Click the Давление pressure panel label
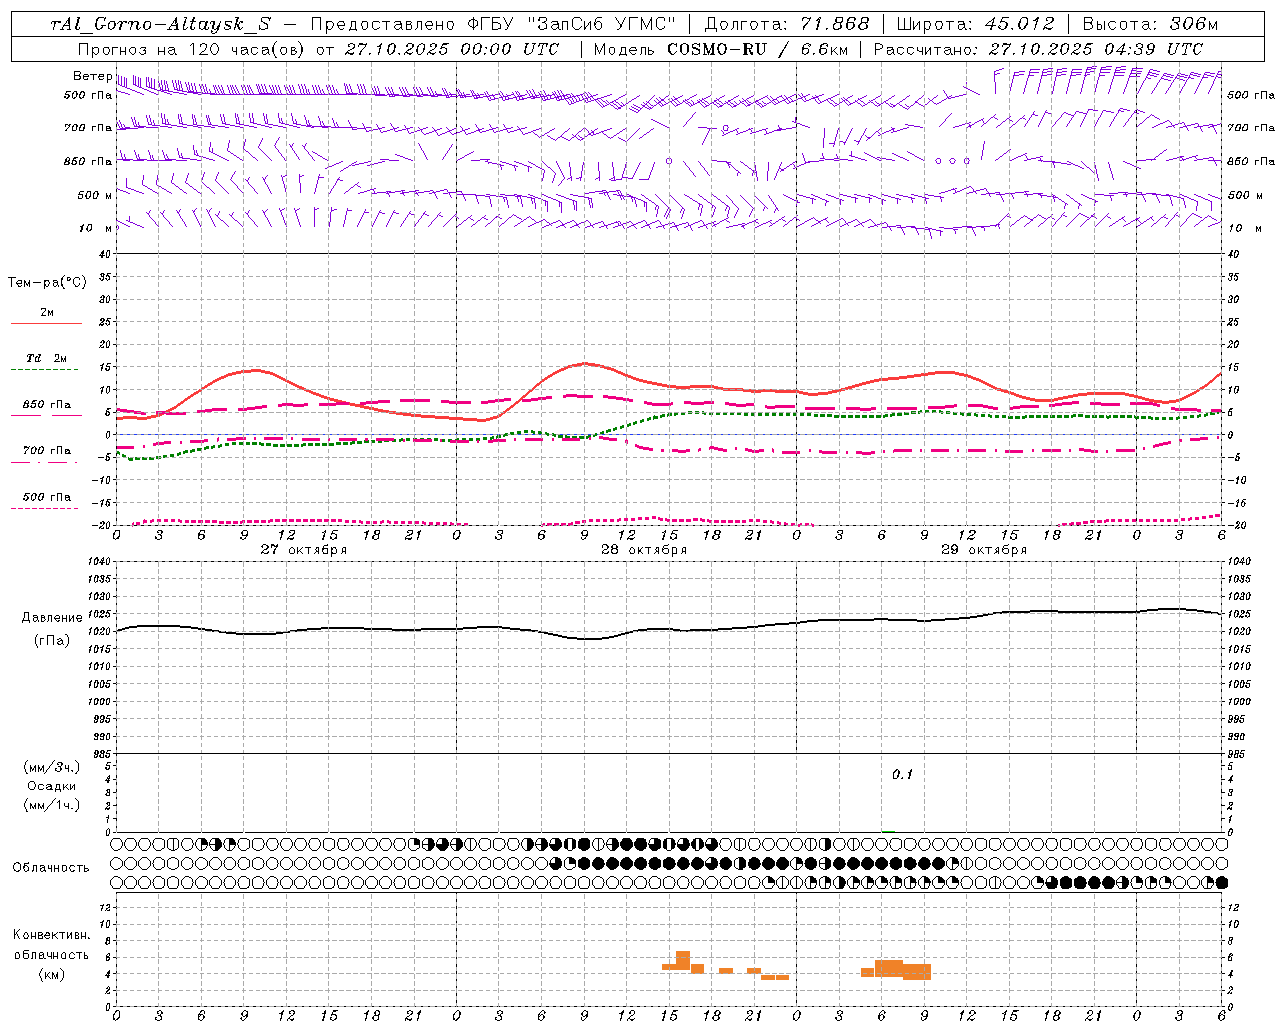1280x1024 pixels. click(52, 618)
